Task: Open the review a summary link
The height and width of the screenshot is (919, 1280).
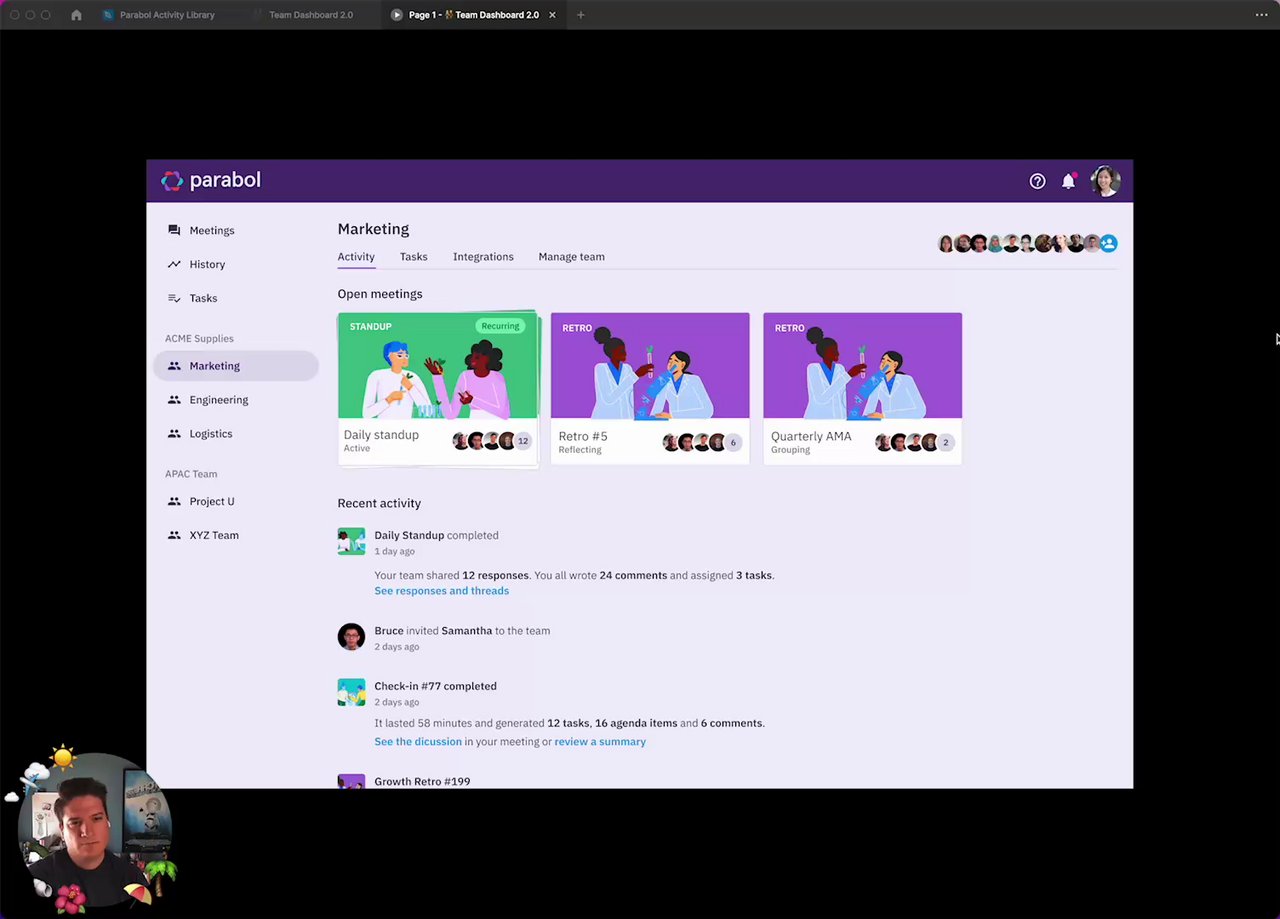Action: pos(600,742)
